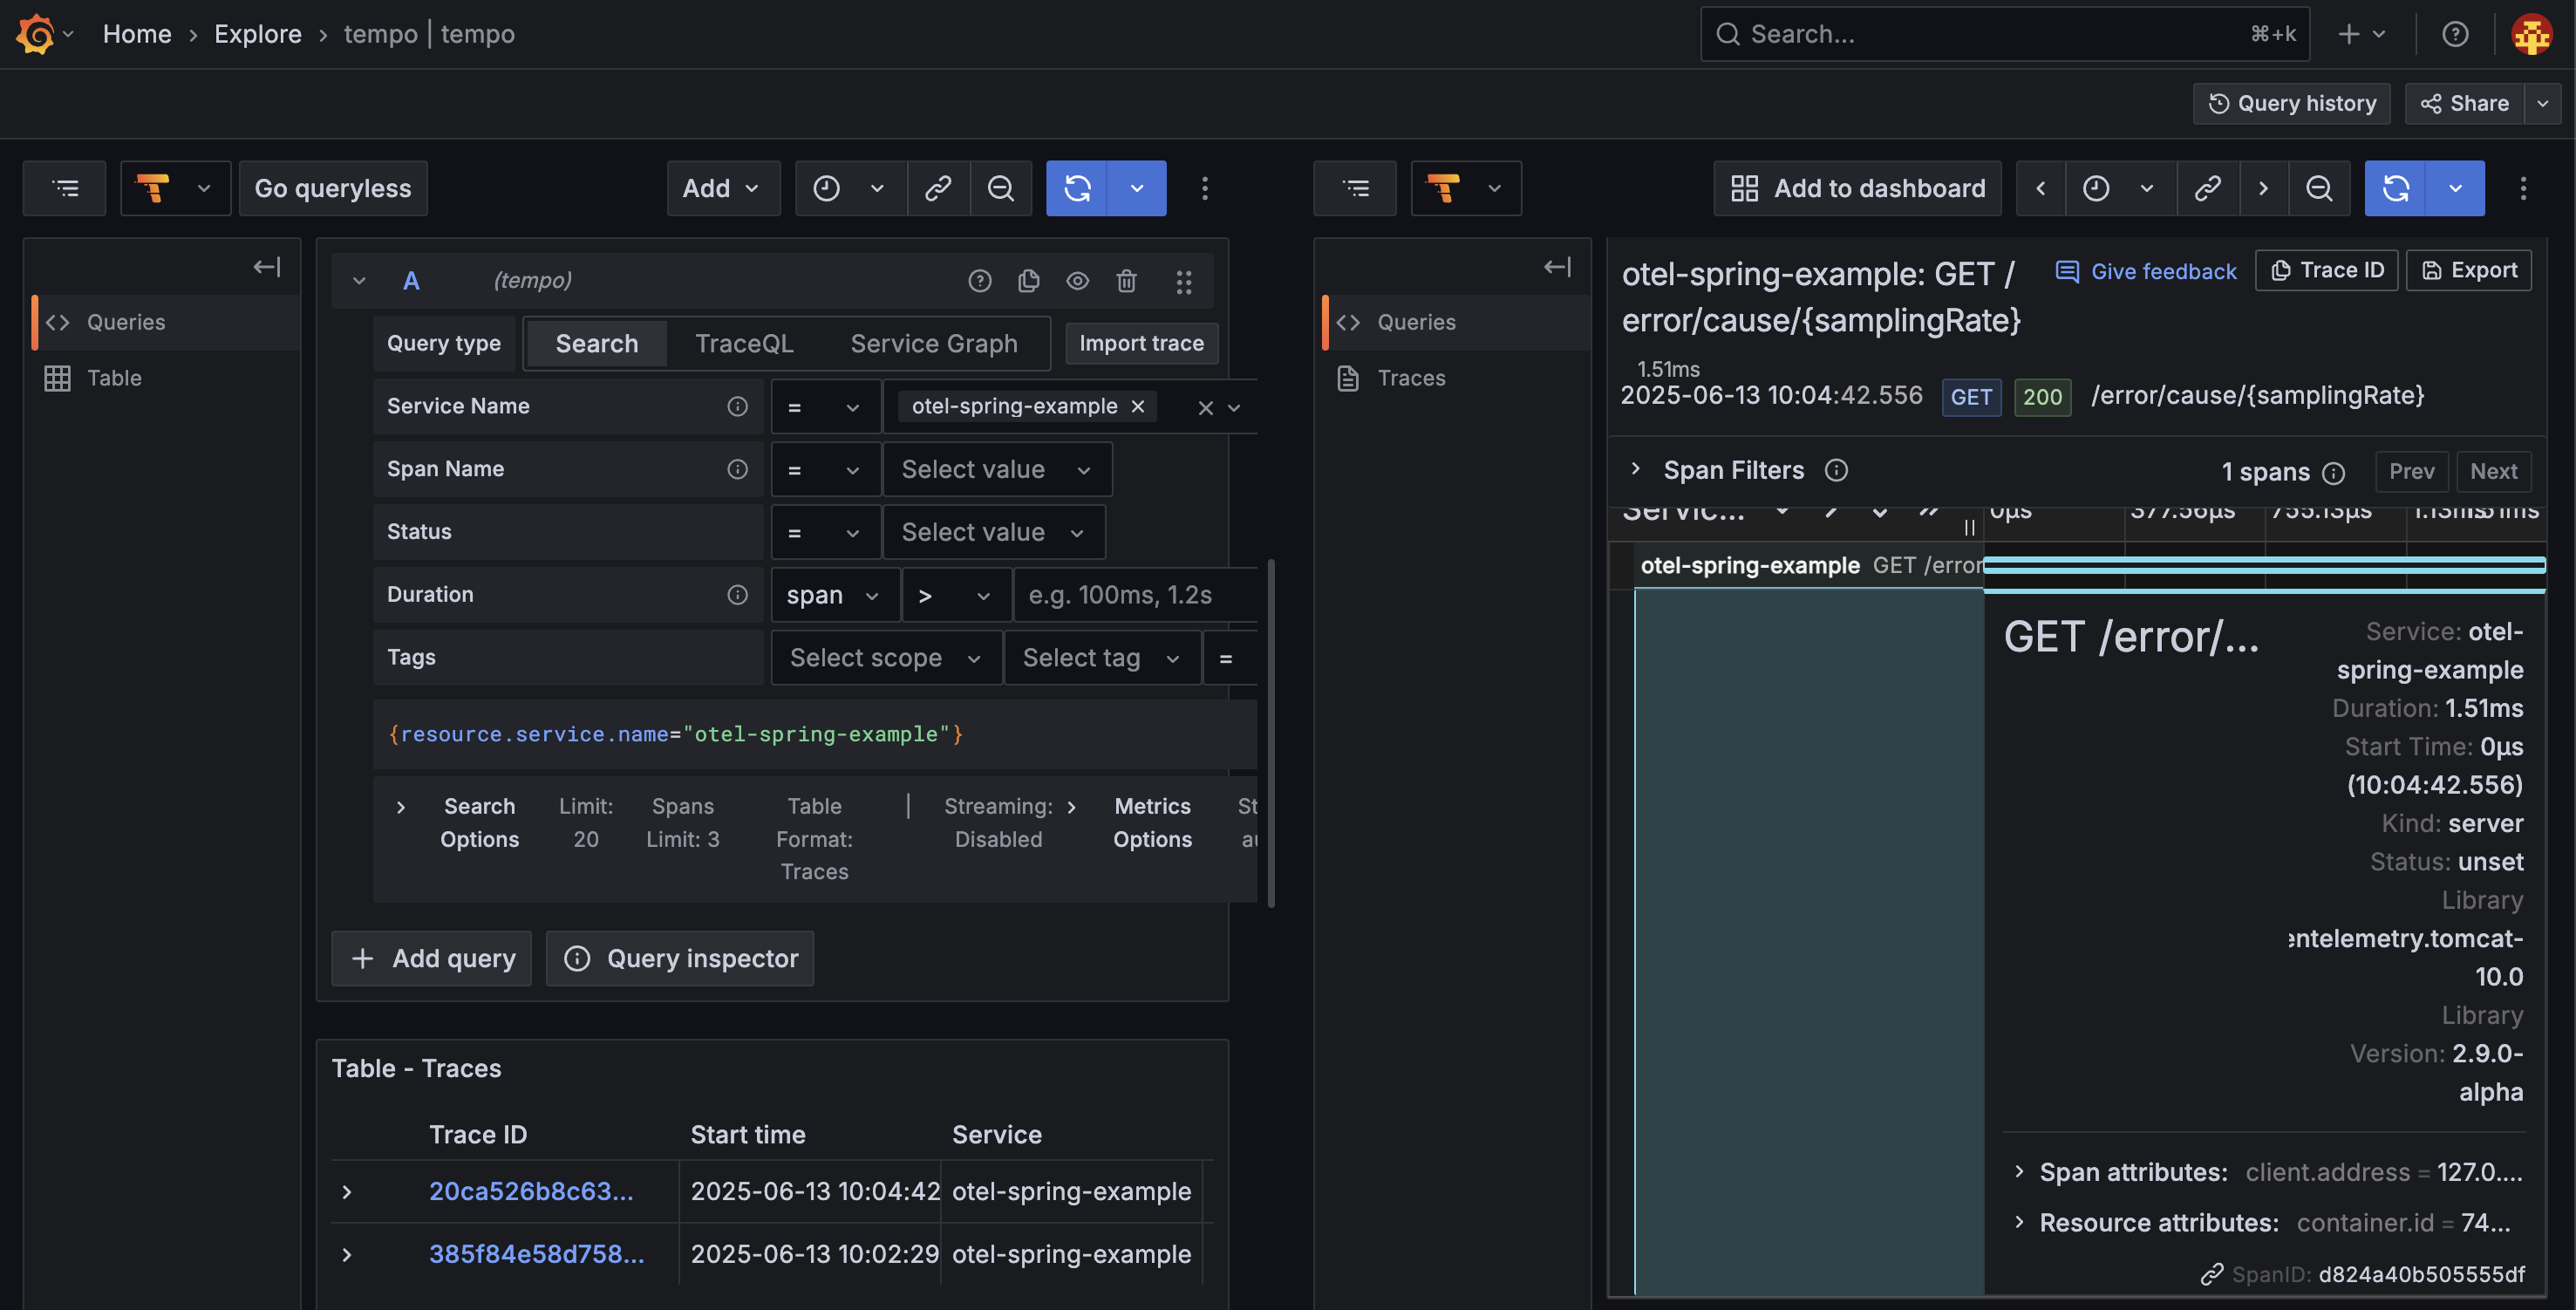Image resolution: width=2576 pixels, height=1310 pixels.
Task: Open left pane more options menu
Action: (x=1205, y=188)
